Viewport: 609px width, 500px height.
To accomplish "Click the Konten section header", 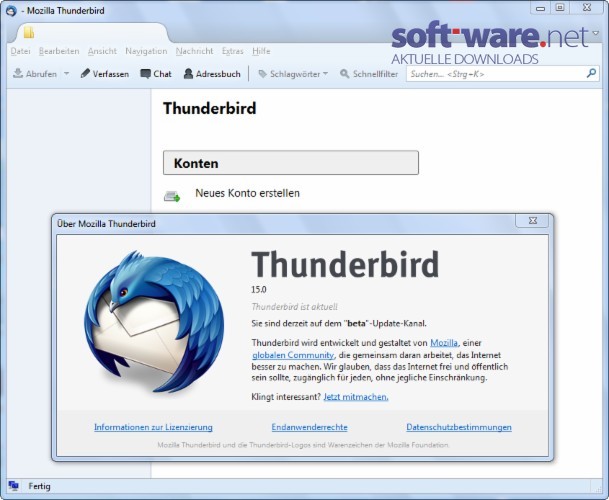I will pyautogui.click(x=291, y=163).
